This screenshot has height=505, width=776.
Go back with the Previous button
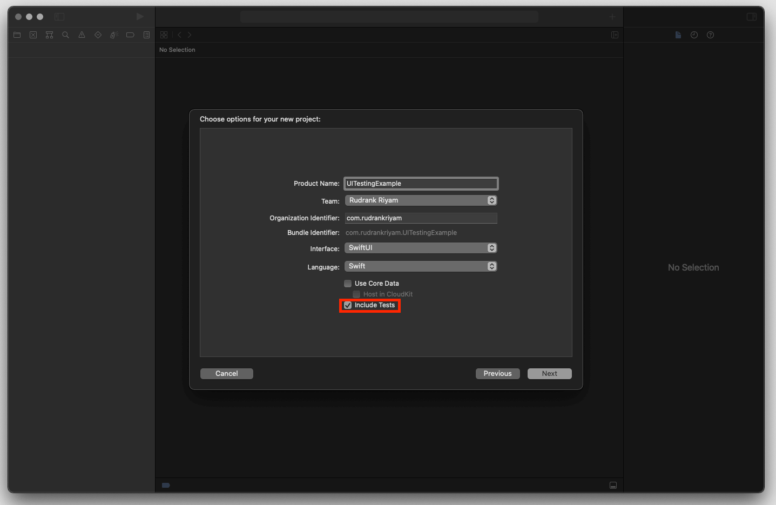(497, 373)
